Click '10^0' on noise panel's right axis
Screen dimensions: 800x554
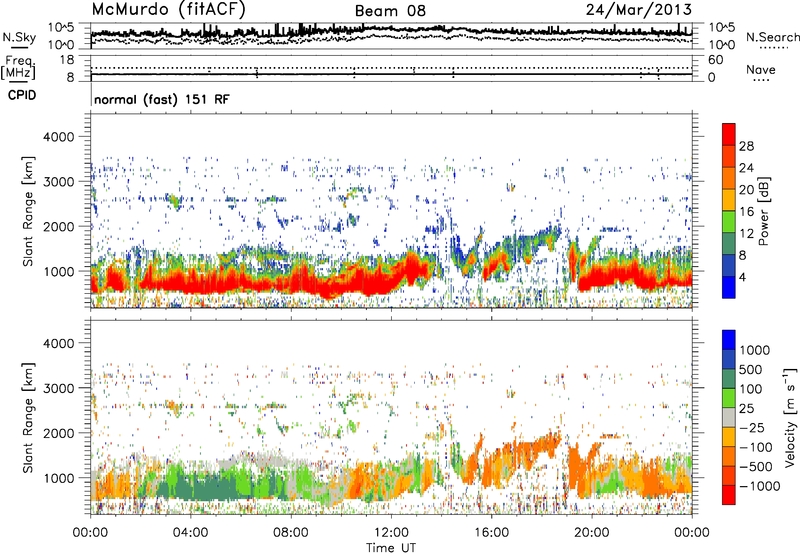point(722,45)
